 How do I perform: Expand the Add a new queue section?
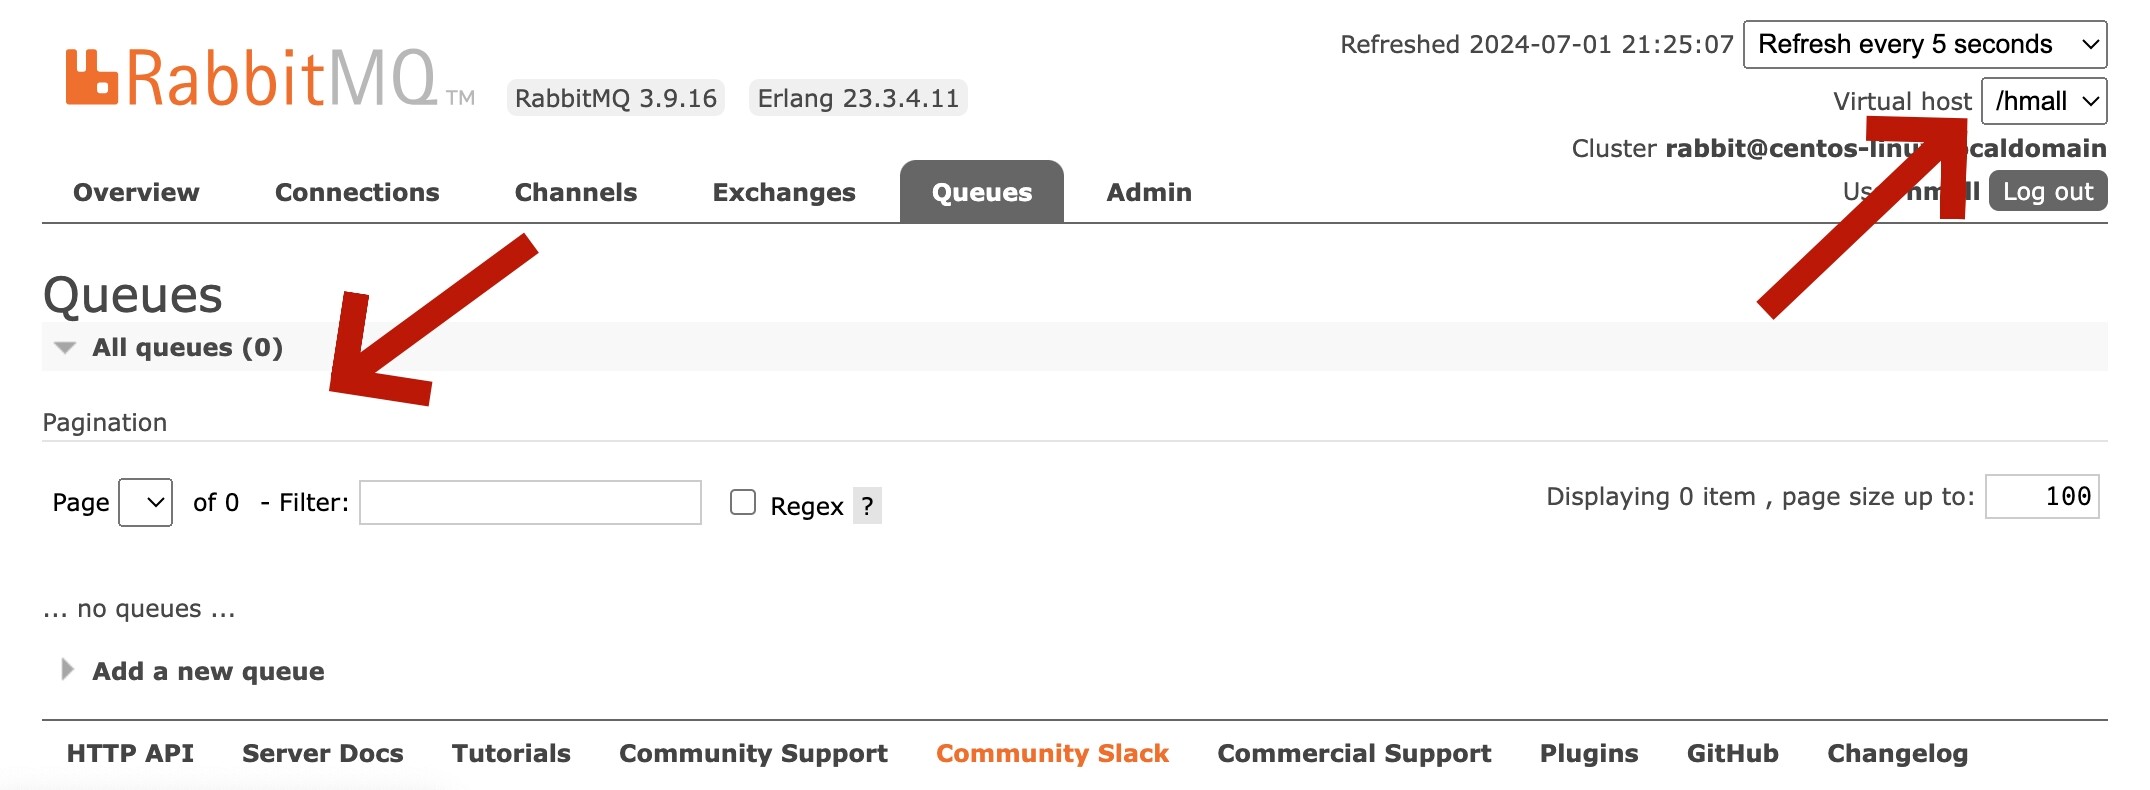pyautogui.click(x=207, y=671)
